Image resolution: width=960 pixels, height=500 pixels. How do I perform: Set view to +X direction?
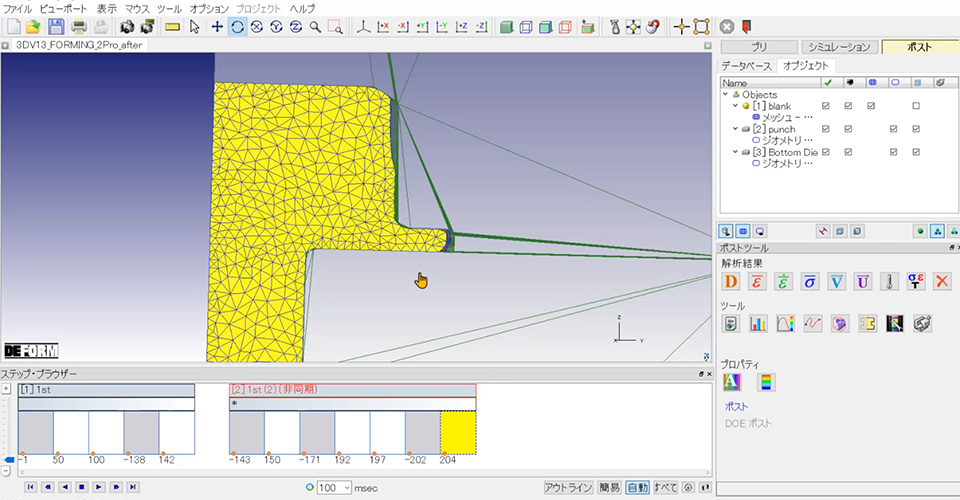tap(383, 27)
